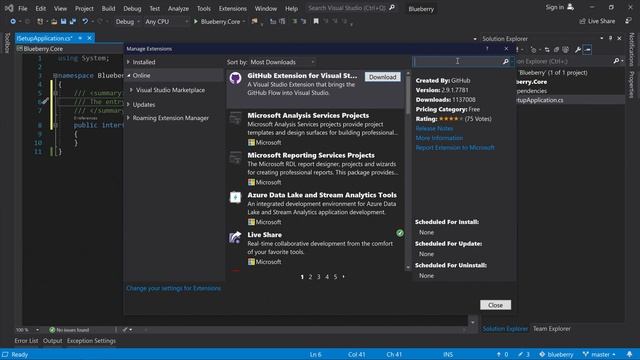Image resolution: width=640 pixels, height=360 pixels.
Task: Open the Toolbox side panel tab
Action: (x=7, y=43)
